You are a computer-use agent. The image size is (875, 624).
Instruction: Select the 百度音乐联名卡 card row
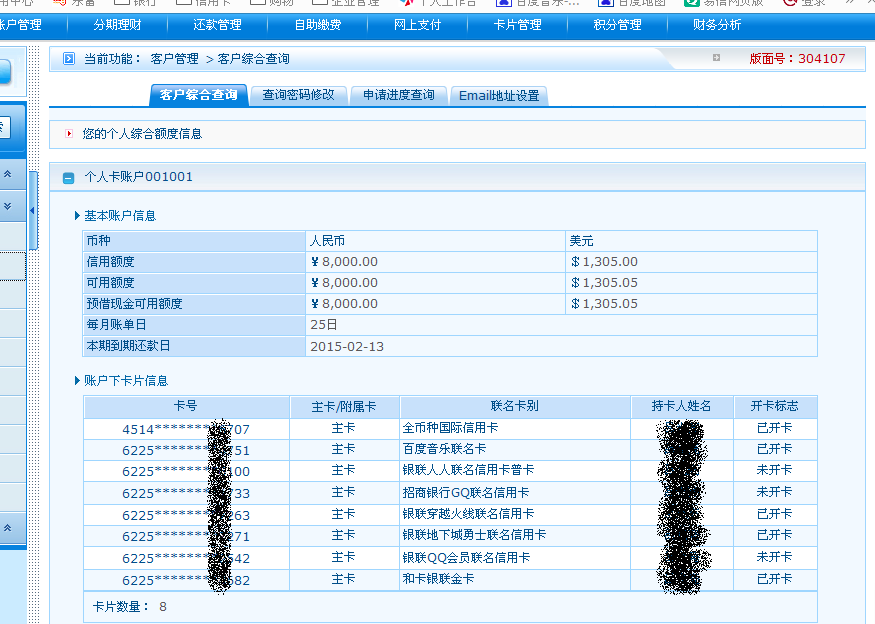450,450
